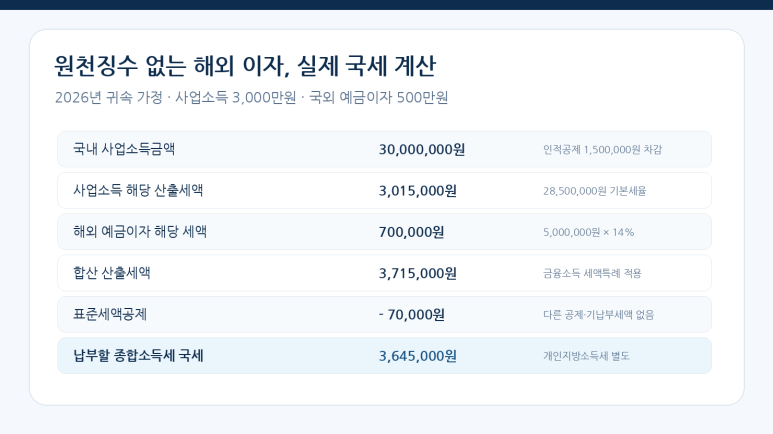773x434 pixels.
Task: Click the note '5,000,000원 × 14%'
Action: [x=589, y=232]
